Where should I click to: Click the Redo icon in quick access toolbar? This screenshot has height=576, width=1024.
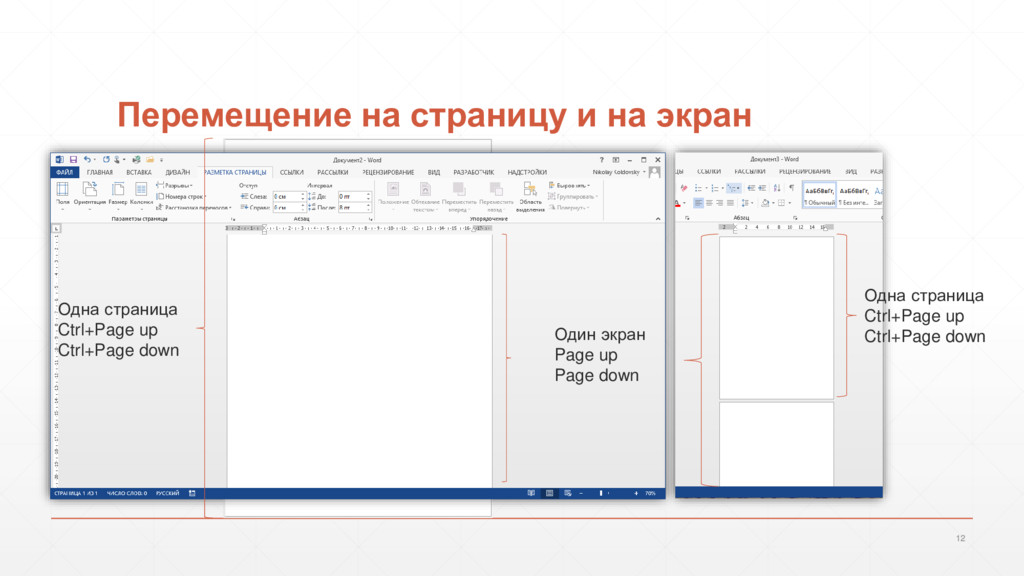[106, 159]
